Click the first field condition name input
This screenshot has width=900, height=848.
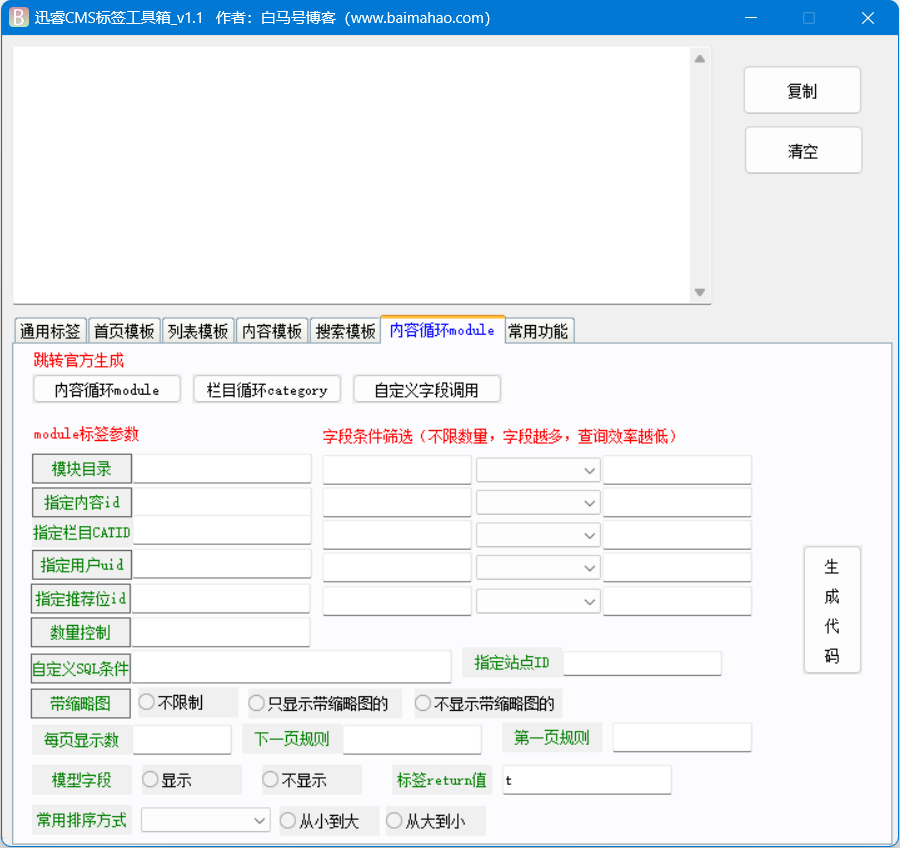tap(397, 470)
